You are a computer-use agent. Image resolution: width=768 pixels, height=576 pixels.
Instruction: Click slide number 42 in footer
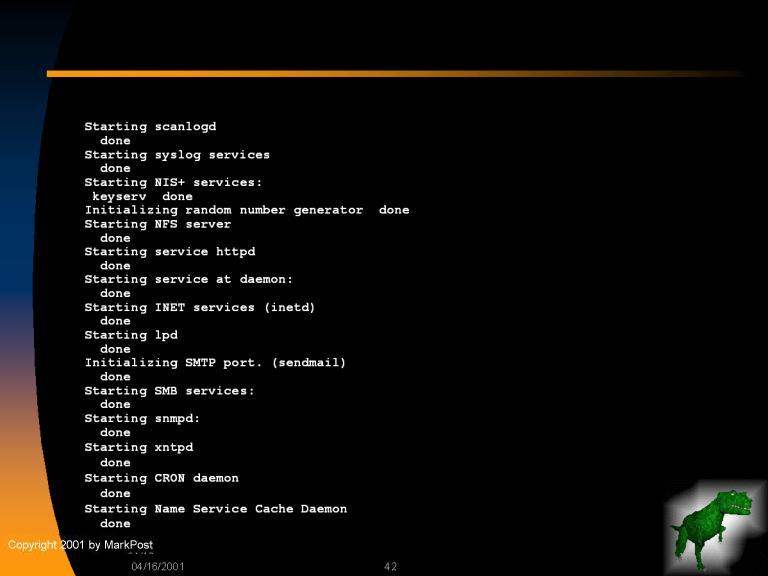coord(390,567)
